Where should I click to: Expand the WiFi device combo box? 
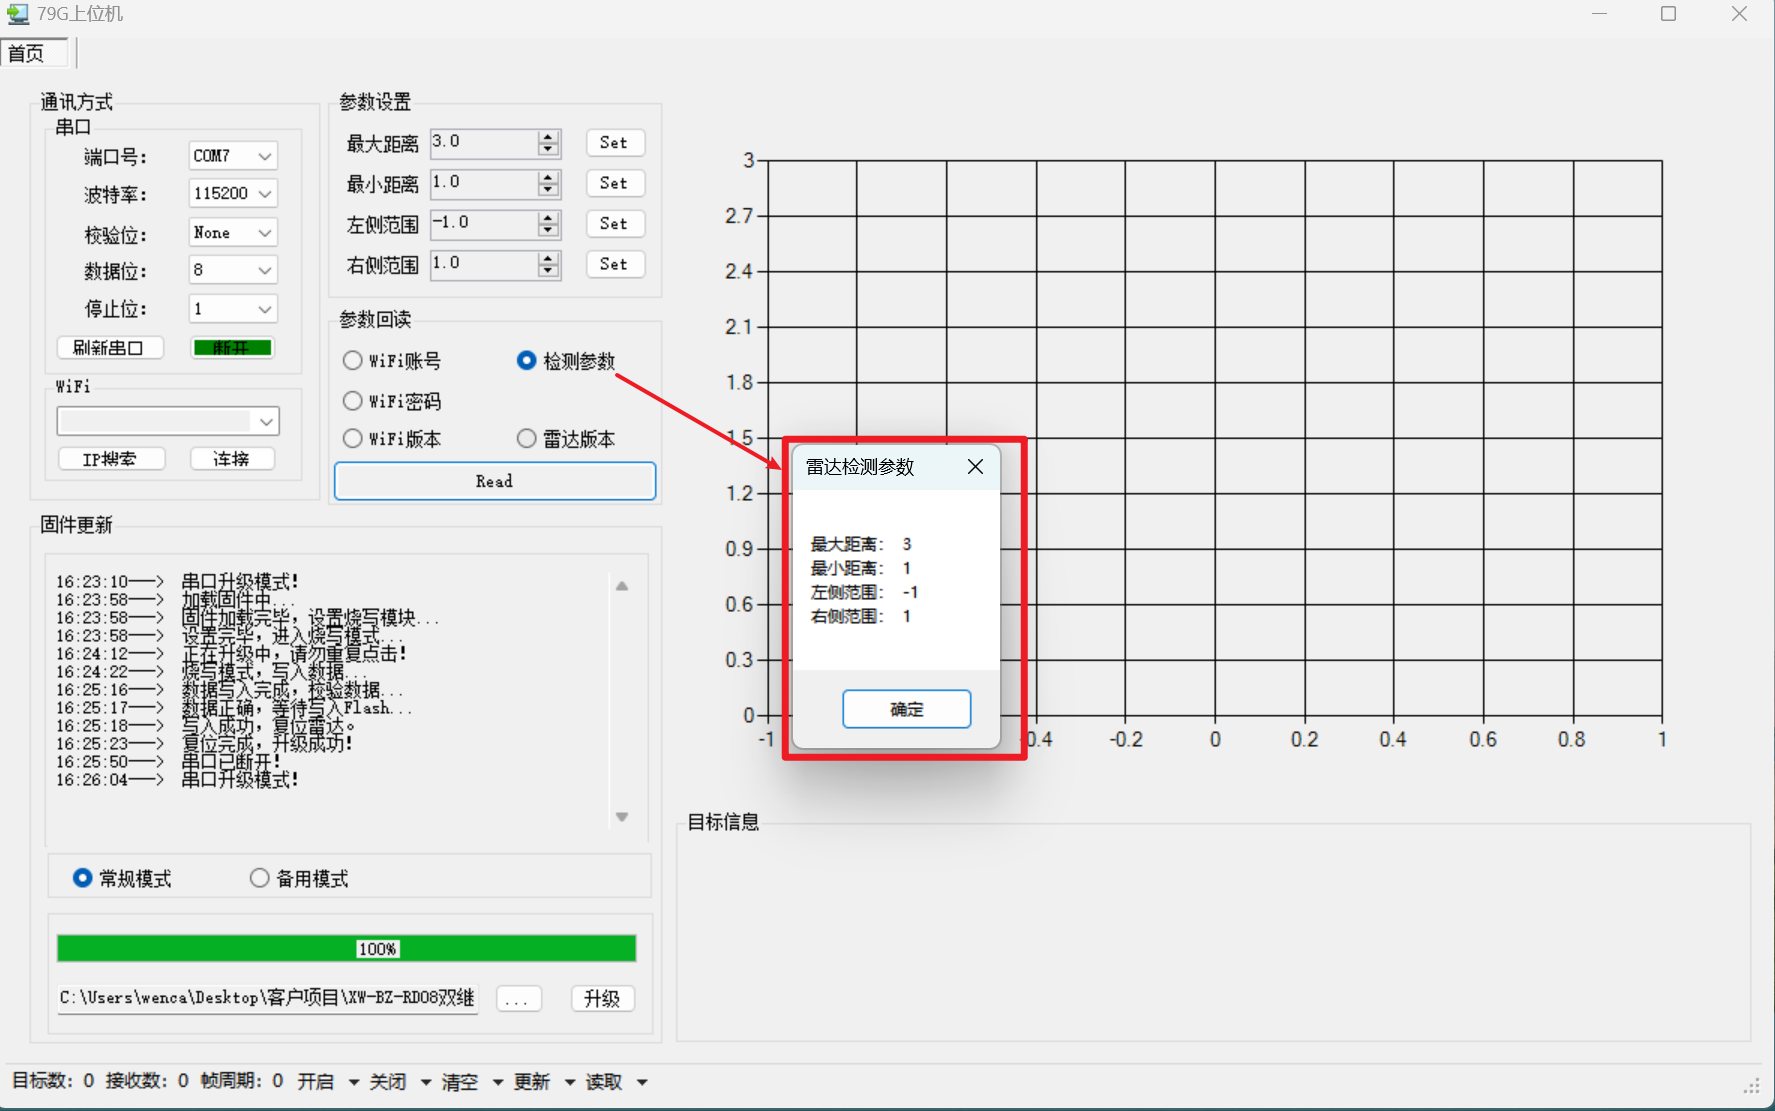[266, 422]
